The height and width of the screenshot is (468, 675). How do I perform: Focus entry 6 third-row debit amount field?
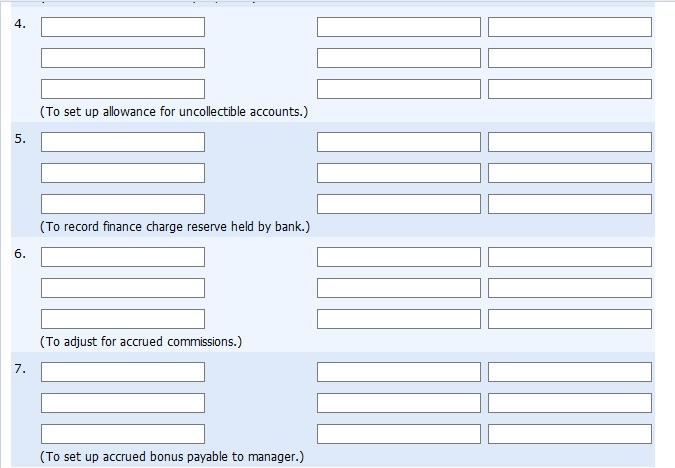tap(399, 319)
